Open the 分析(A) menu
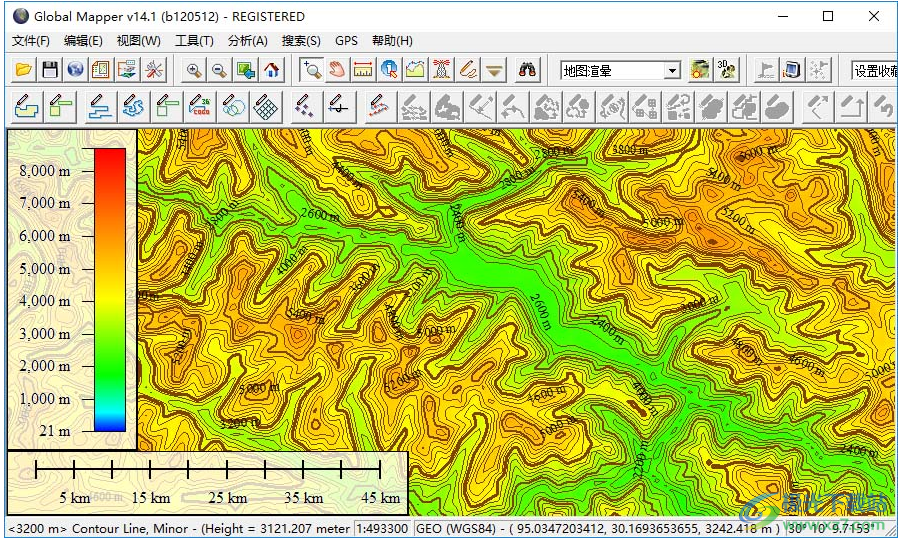 (x=247, y=41)
